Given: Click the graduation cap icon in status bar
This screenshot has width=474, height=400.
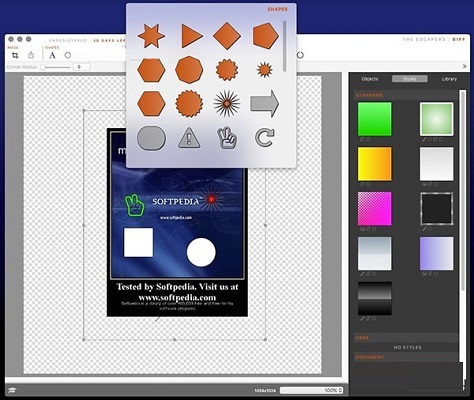Looking at the screenshot, I should (x=13, y=390).
